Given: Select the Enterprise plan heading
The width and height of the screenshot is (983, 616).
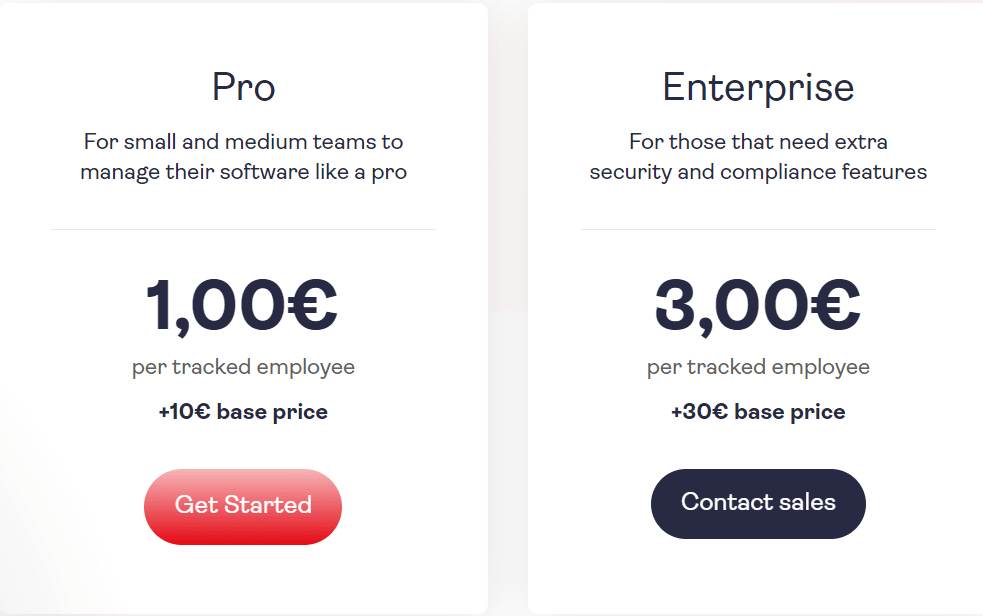Looking at the screenshot, I should click(x=757, y=88).
